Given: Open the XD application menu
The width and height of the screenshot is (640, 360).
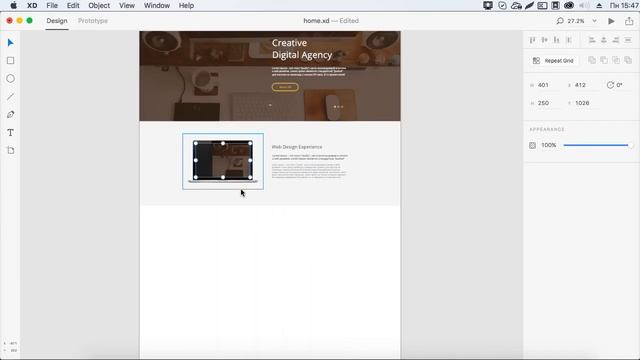Looking at the screenshot, I should (32, 6).
